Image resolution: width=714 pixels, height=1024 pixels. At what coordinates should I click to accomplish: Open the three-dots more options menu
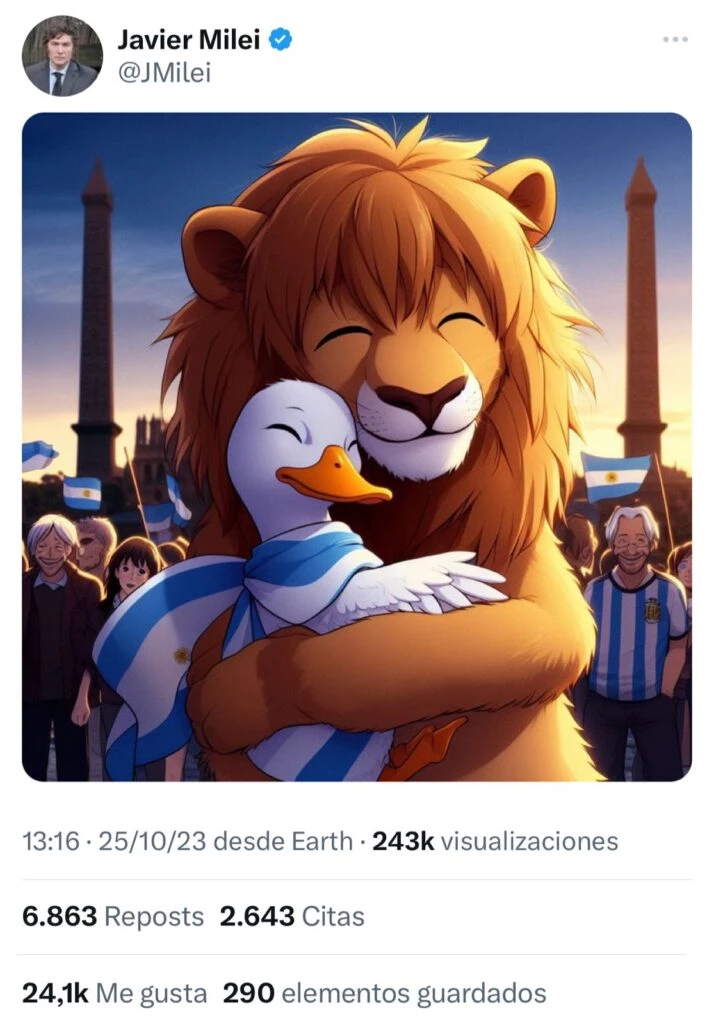tap(675, 39)
